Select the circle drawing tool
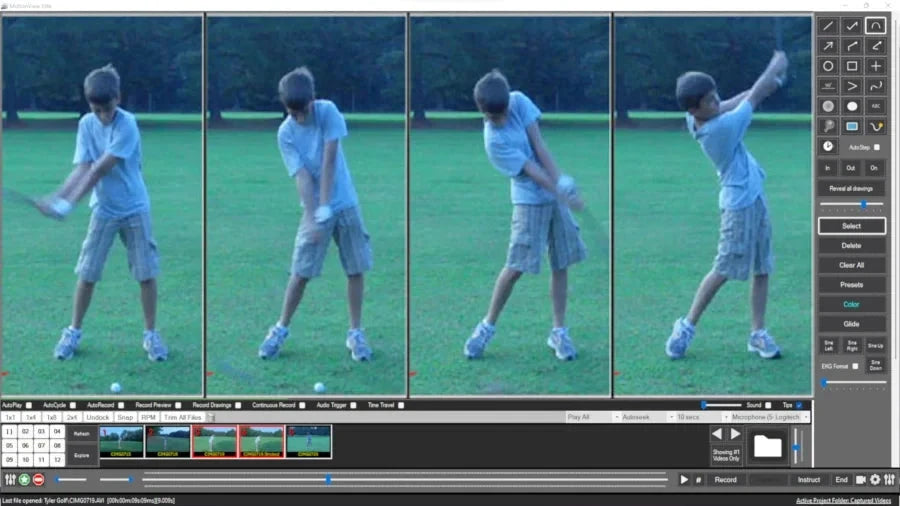 [828, 66]
